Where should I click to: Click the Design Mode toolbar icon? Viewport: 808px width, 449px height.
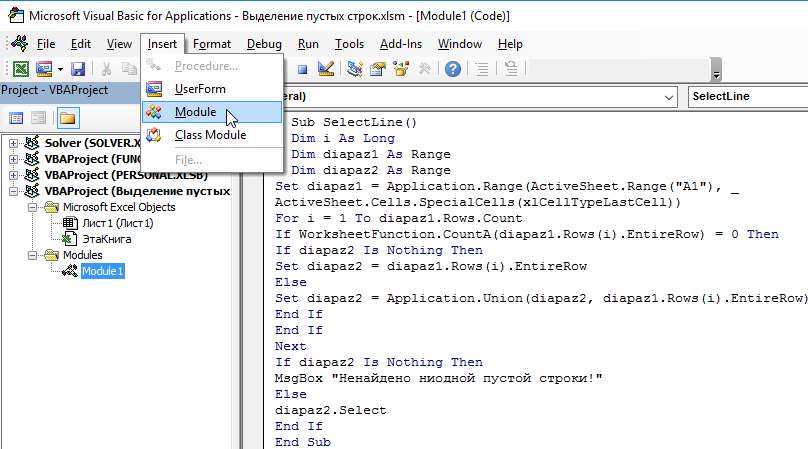pos(326,69)
